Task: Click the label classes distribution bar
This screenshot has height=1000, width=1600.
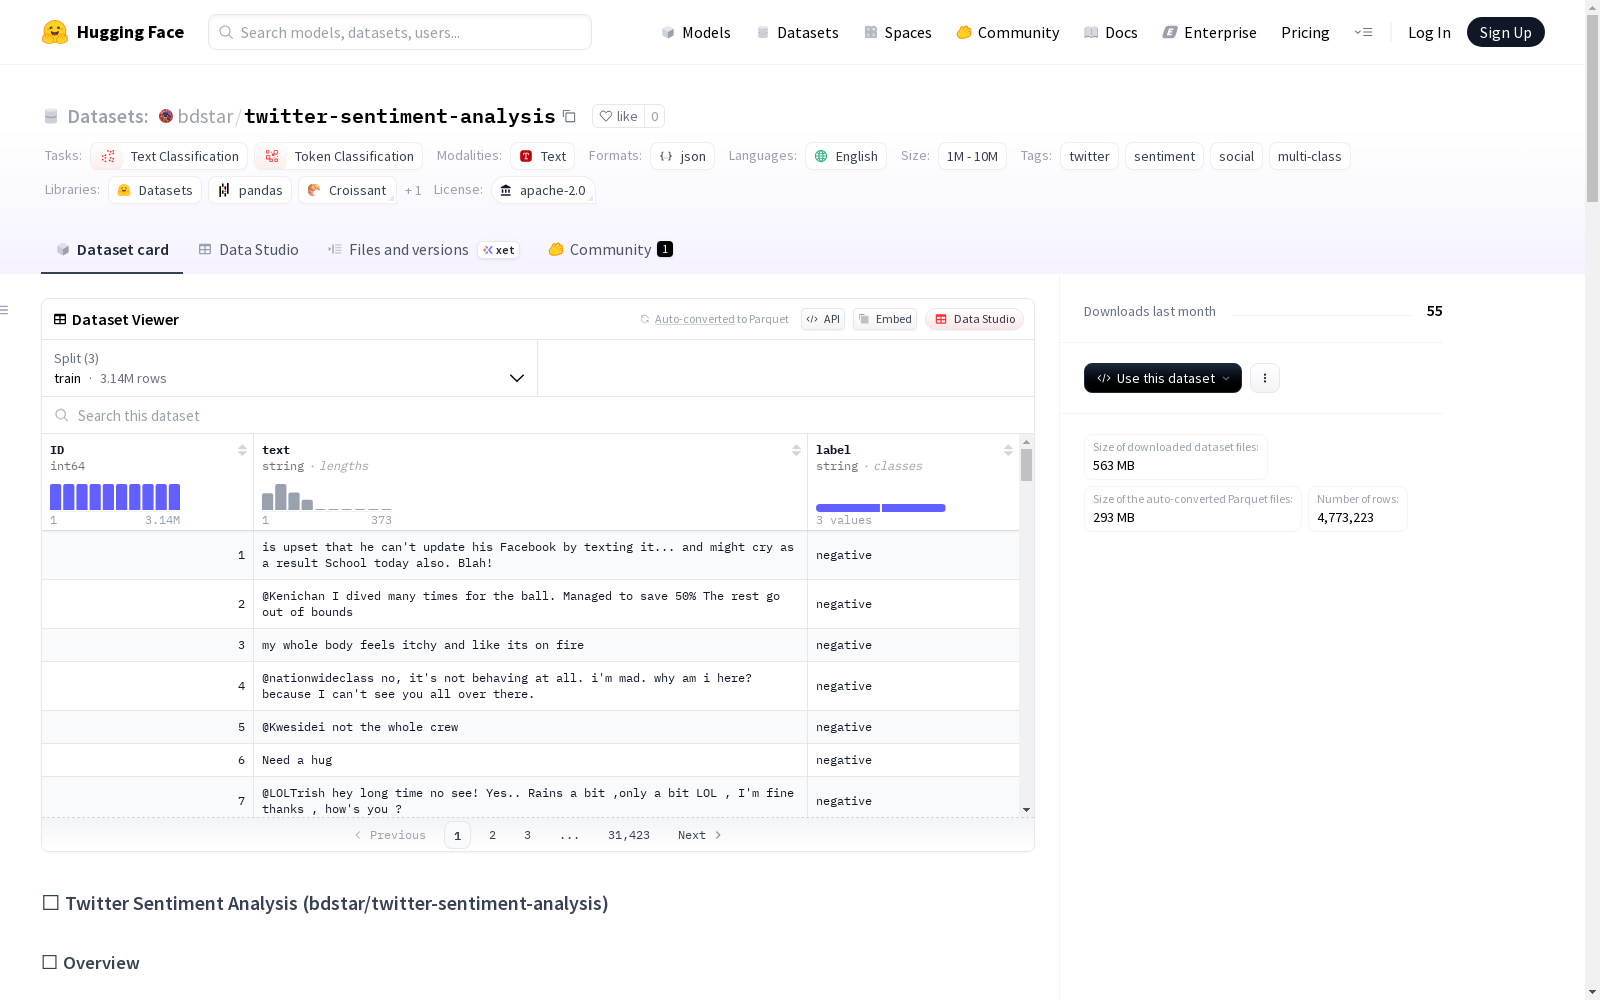Action: tap(880, 508)
